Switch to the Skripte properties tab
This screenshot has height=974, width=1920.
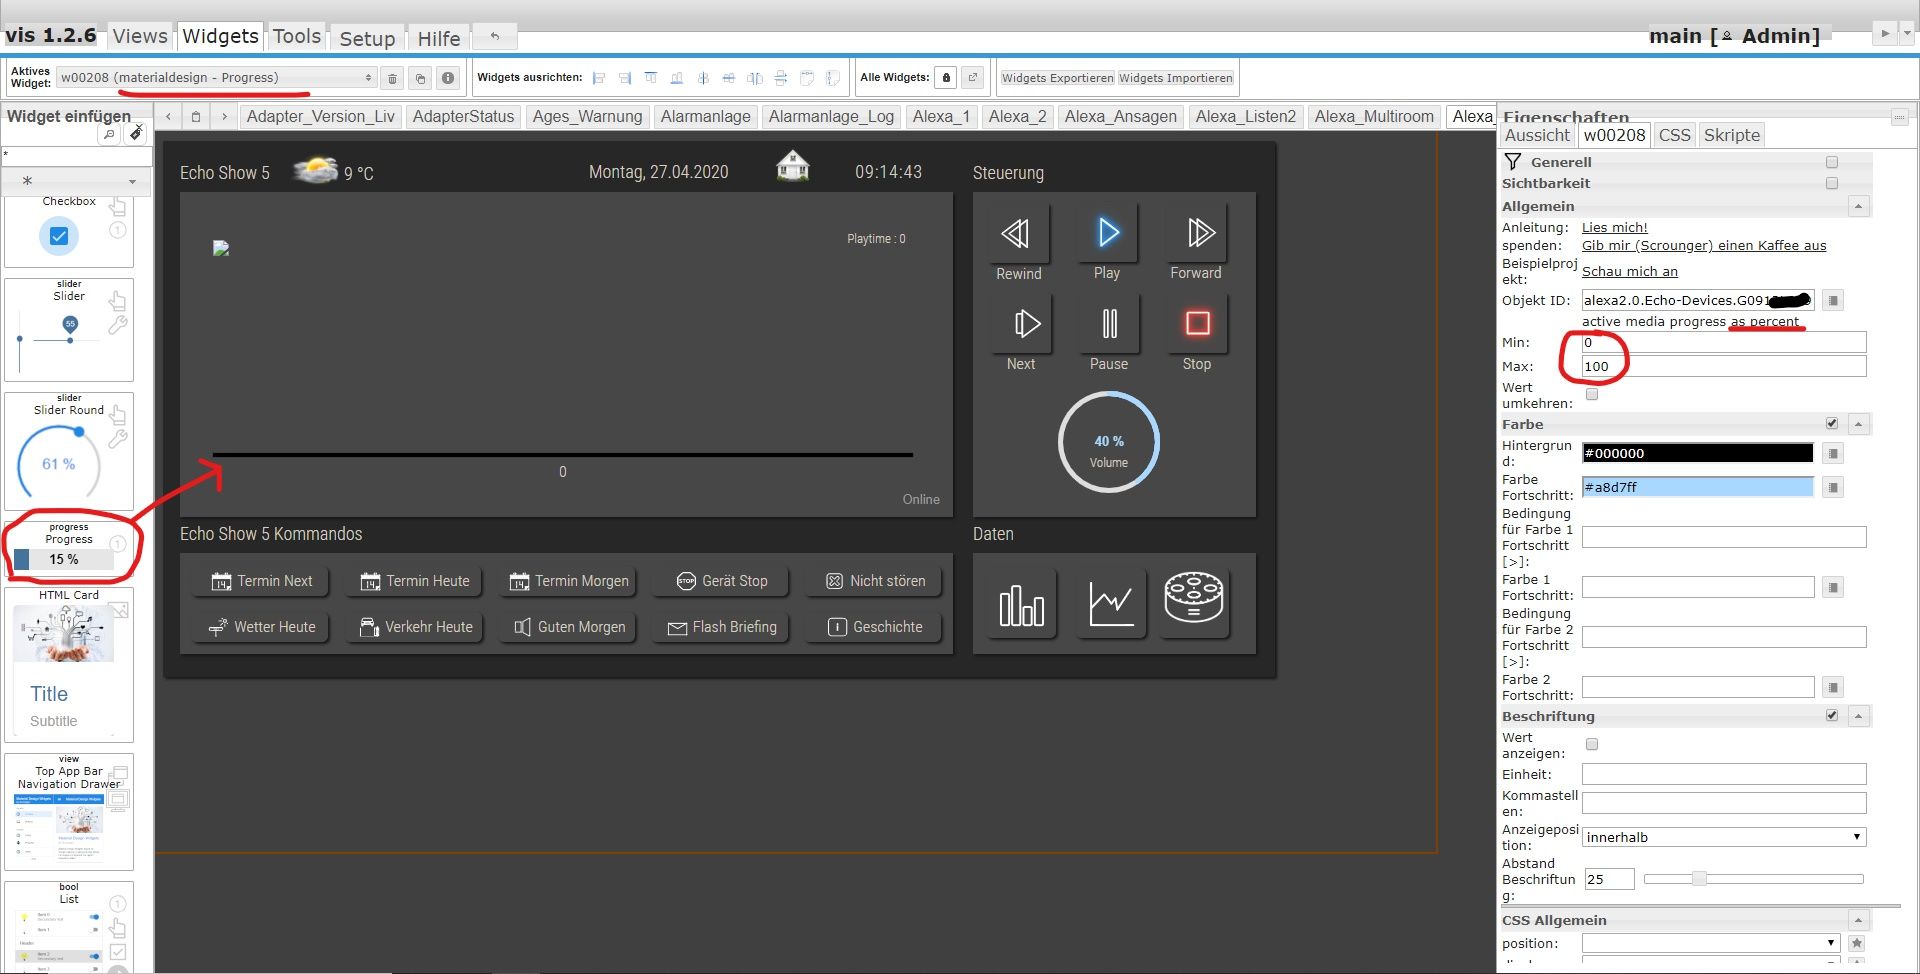(x=1732, y=135)
